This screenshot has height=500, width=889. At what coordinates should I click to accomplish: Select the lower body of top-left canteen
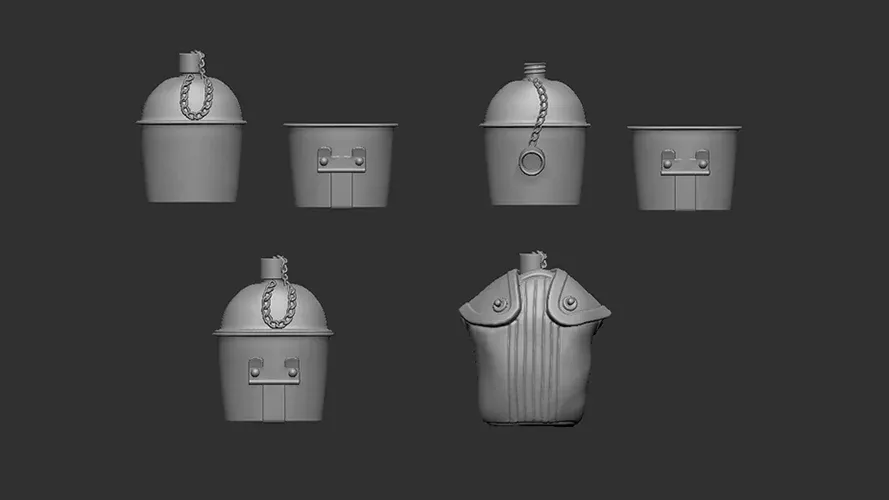click(192, 163)
